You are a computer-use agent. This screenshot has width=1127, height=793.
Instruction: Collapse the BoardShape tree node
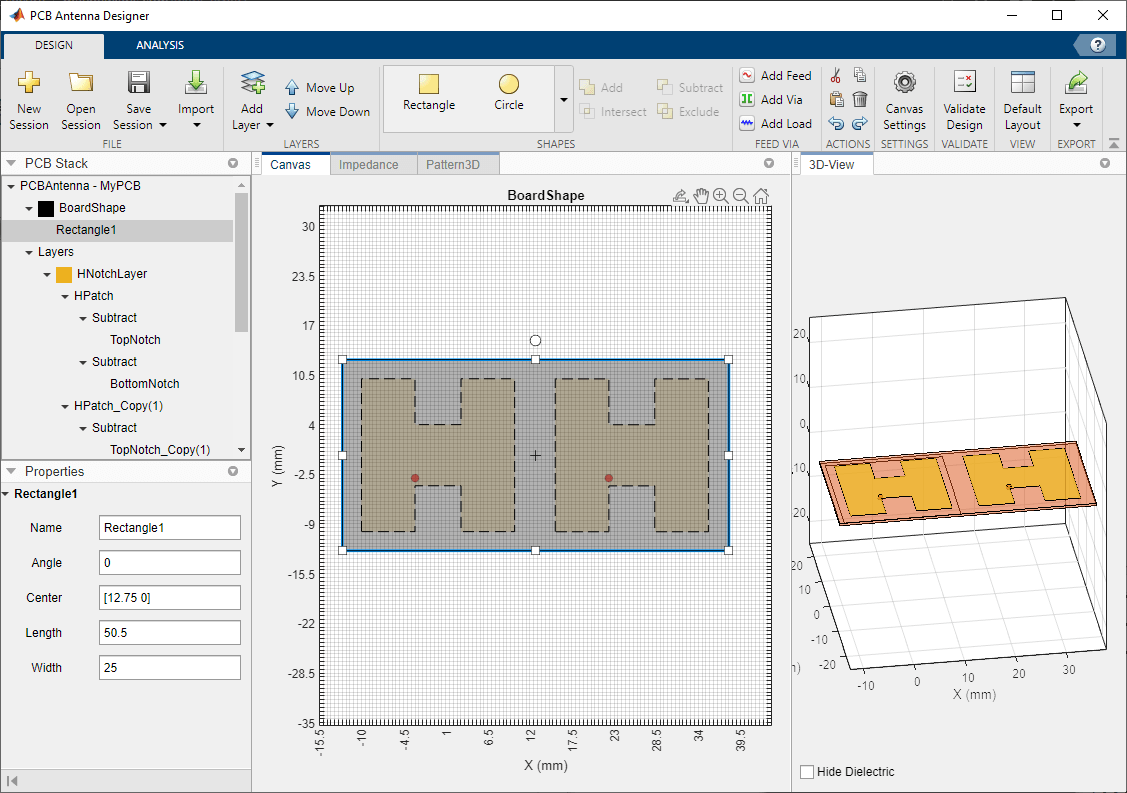pyautogui.click(x=29, y=208)
